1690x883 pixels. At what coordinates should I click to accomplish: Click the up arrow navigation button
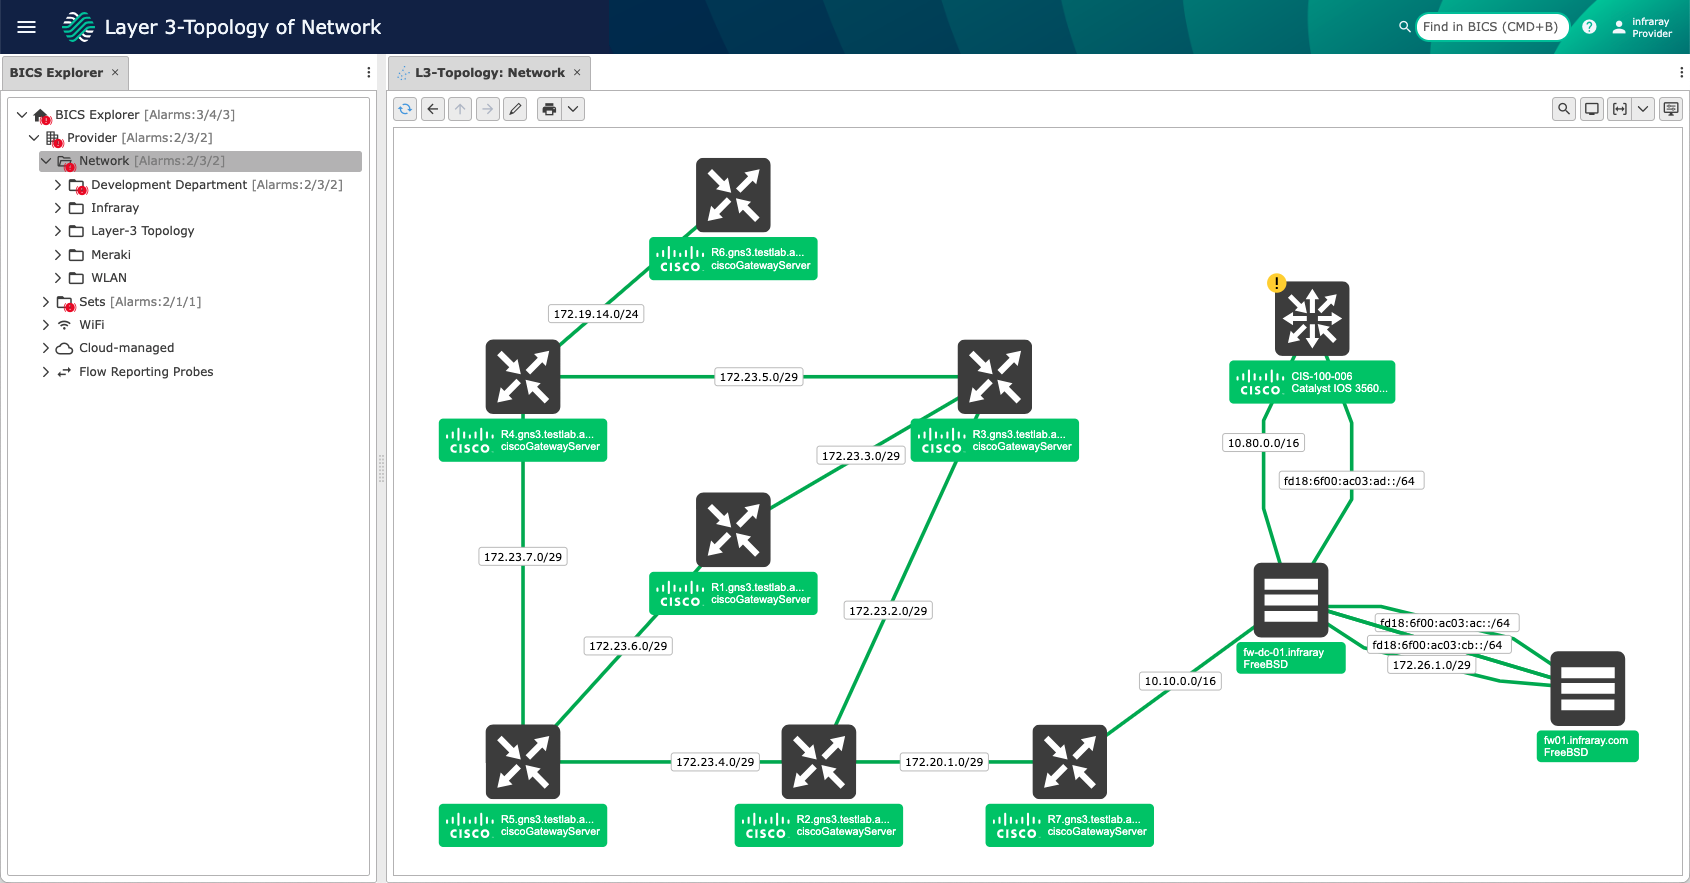460,109
